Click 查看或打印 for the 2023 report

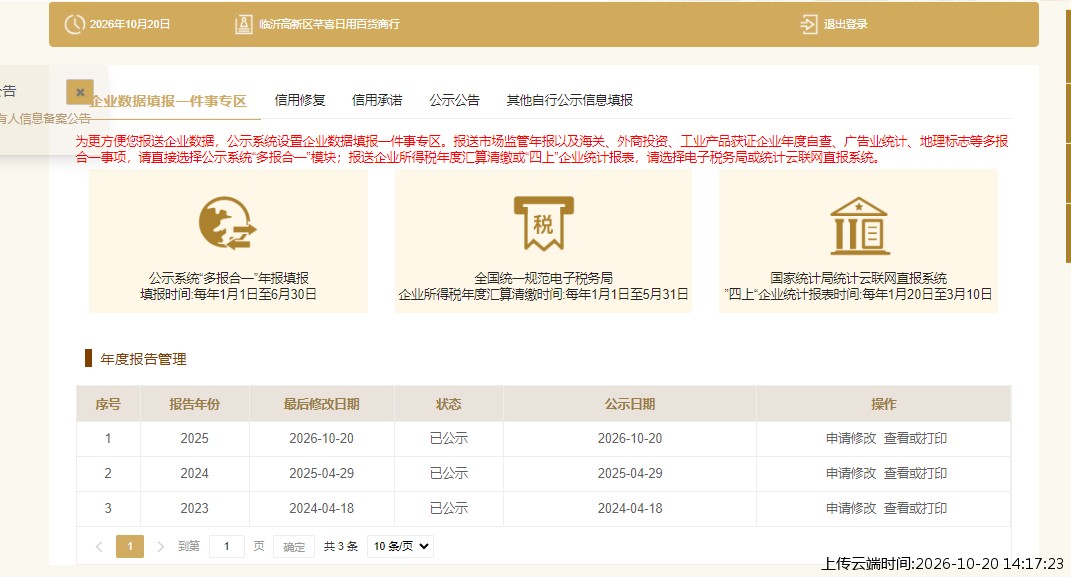[x=915, y=508]
